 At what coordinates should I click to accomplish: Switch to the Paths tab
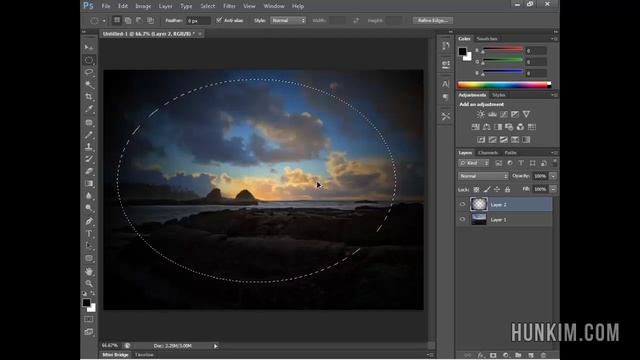[x=511, y=153]
